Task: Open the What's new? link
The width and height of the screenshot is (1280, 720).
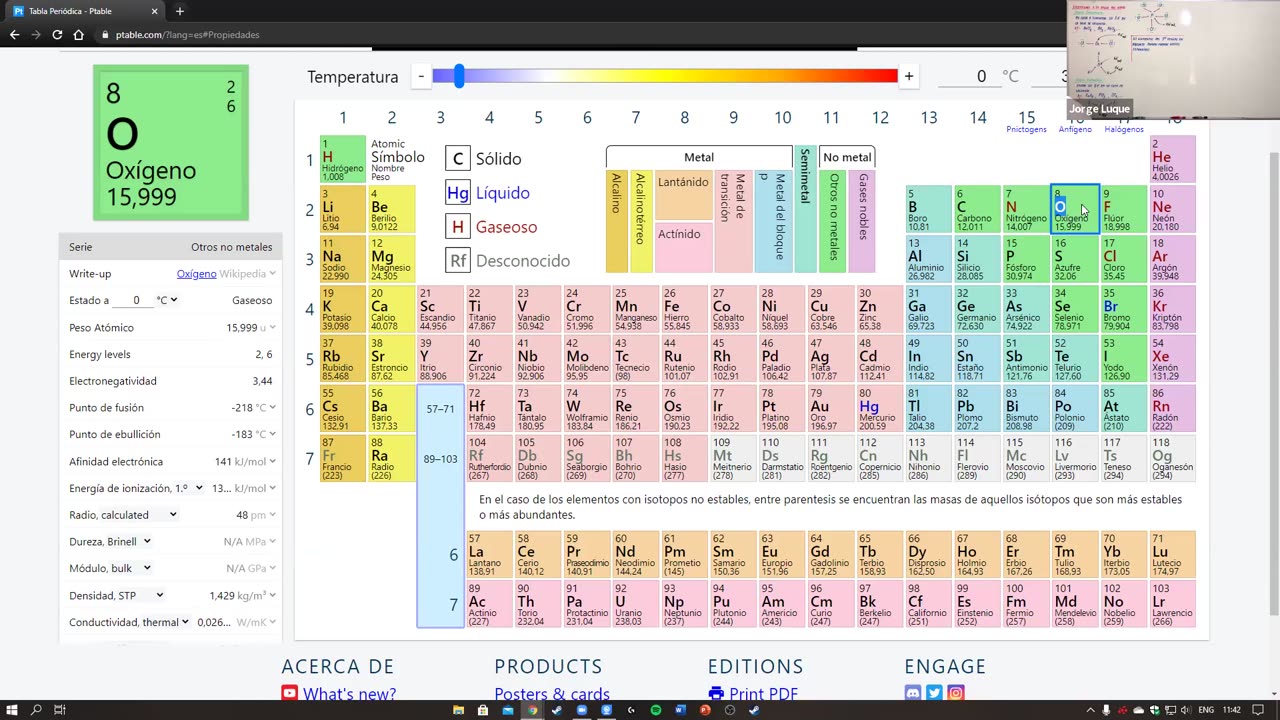Action: (x=349, y=694)
